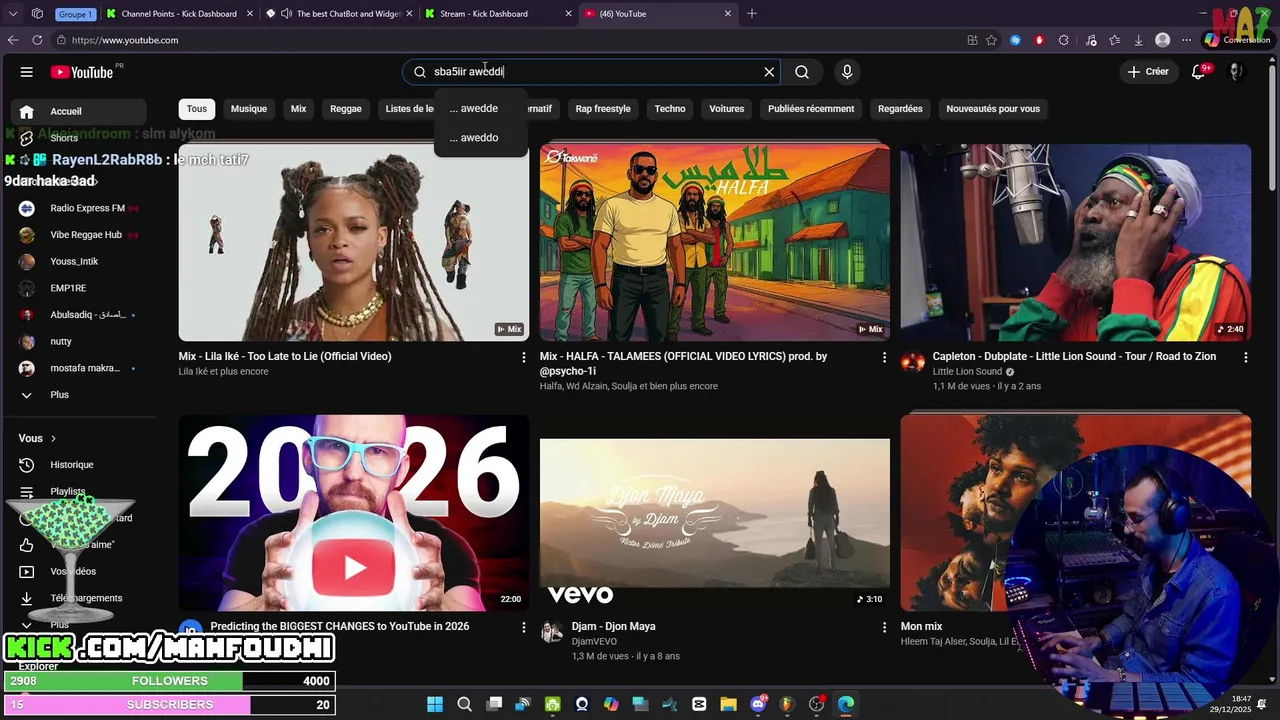Viewport: 1280px width, 720px height.
Task: Open the Groupe 1 tab group
Action: pyautogui.click(x=76, y=14)
